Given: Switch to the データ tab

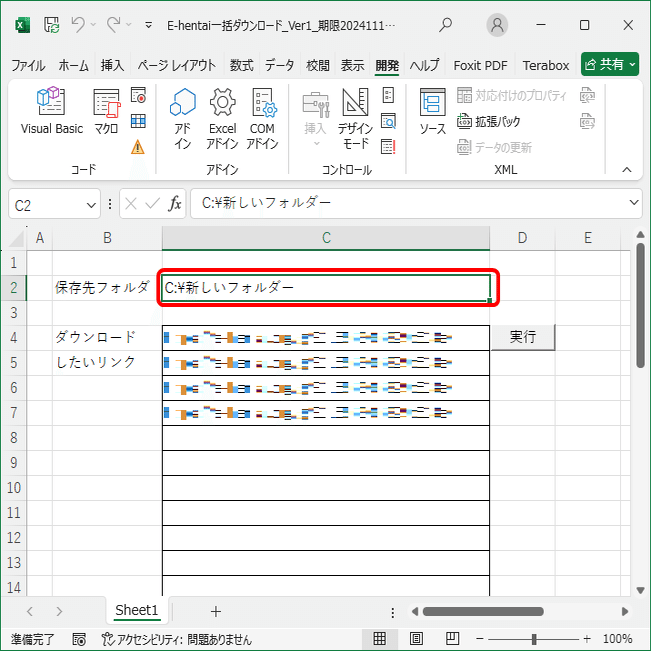Looking at the screenshot, I should pos(280,65).
